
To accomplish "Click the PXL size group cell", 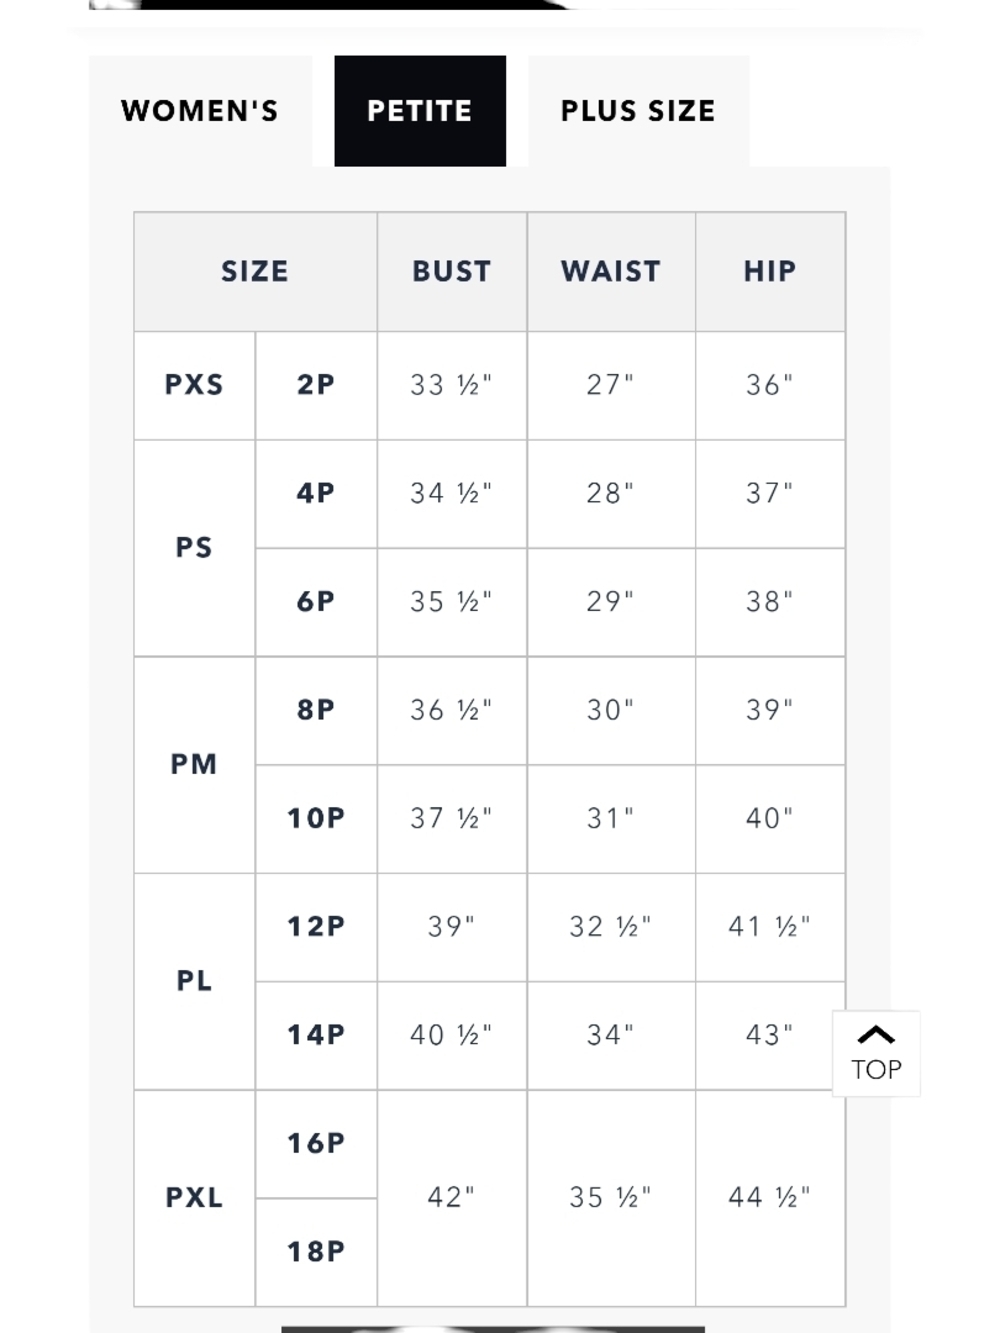I will coord(194,1198).
